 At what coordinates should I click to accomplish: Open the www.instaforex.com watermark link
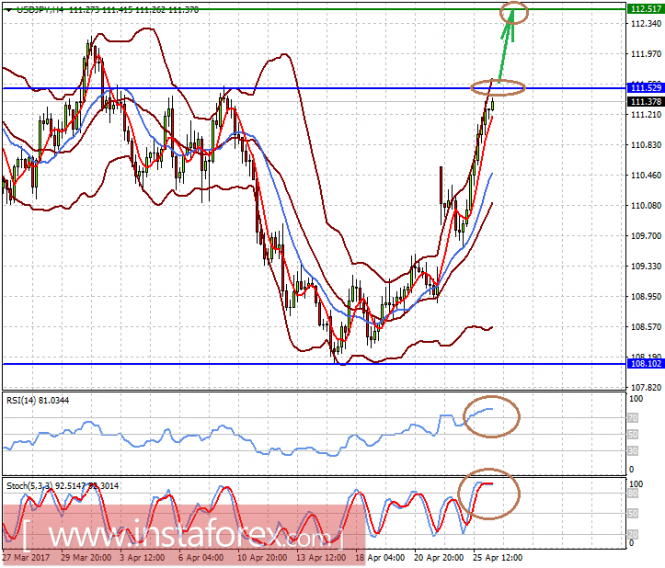184,536
